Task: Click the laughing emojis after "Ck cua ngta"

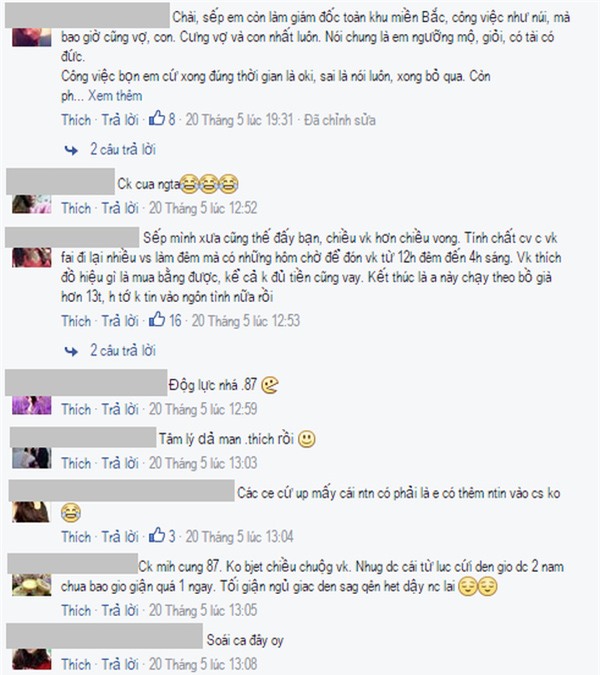Action: tap(209, 184)
